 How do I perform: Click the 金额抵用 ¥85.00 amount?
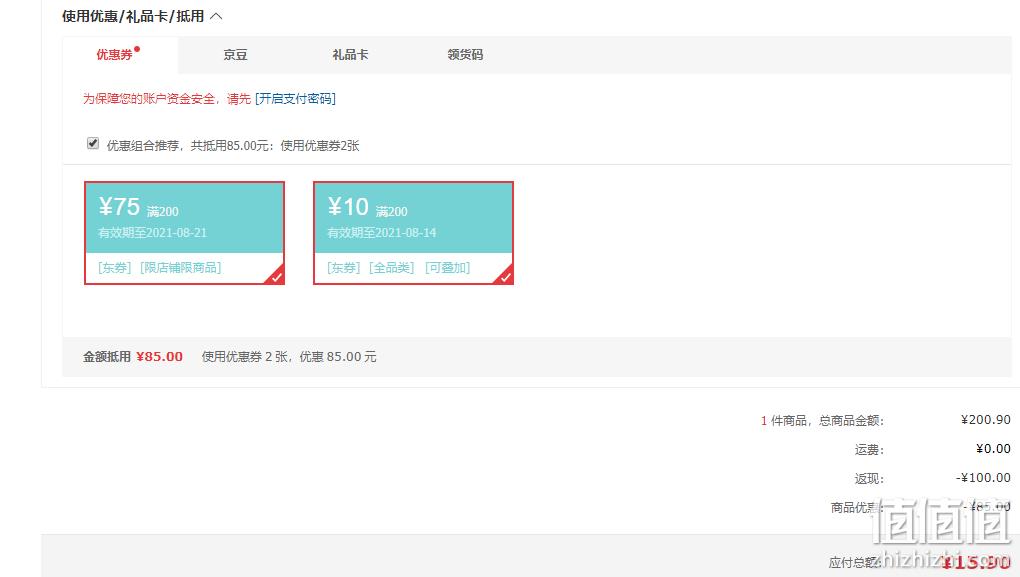(159, 356)
